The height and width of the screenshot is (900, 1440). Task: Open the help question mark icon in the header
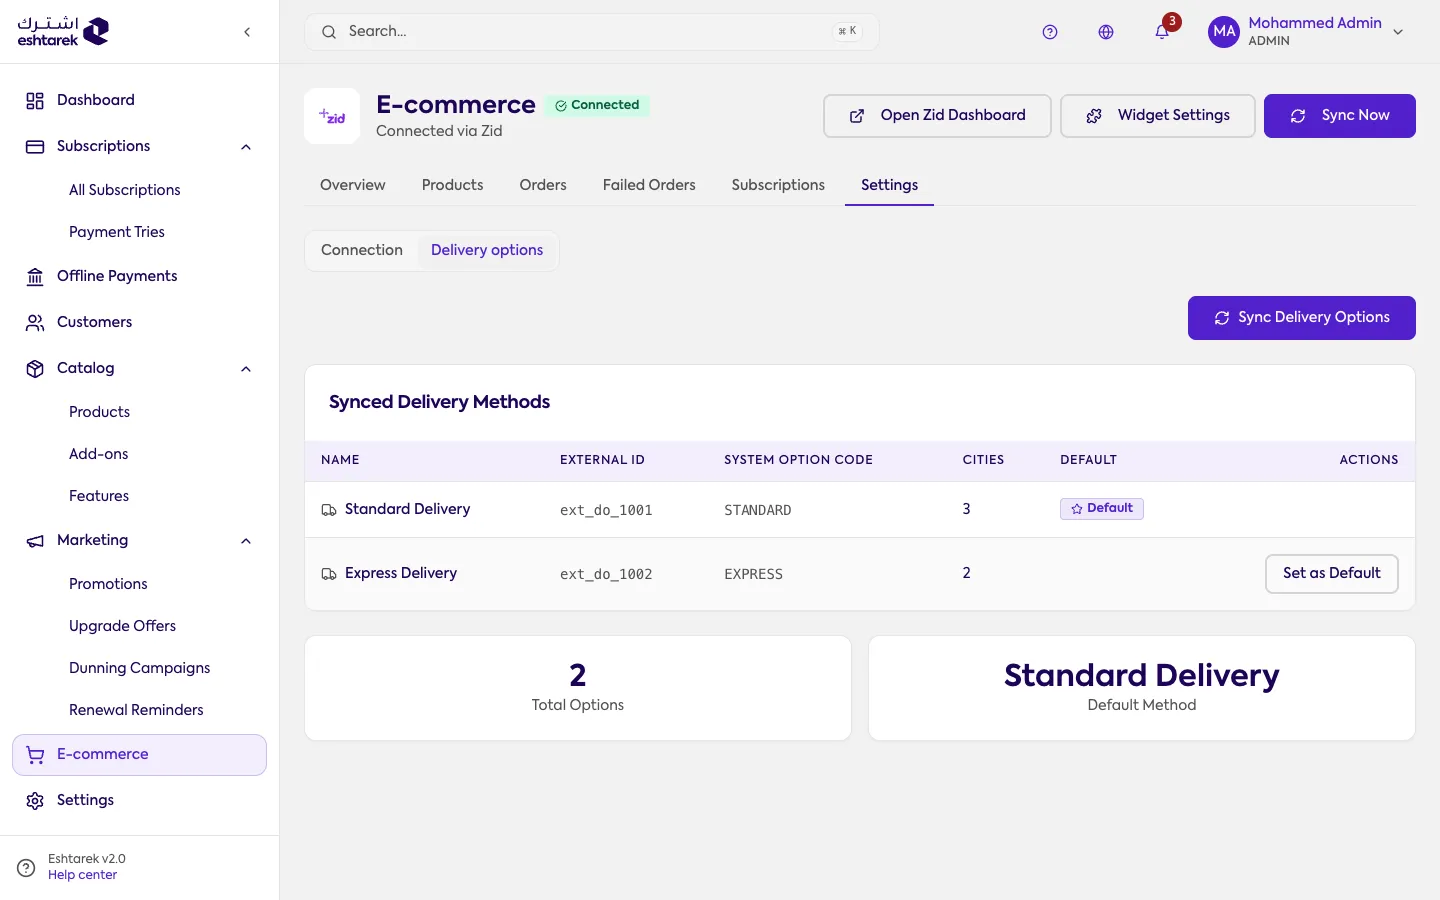pos(1050,32)
